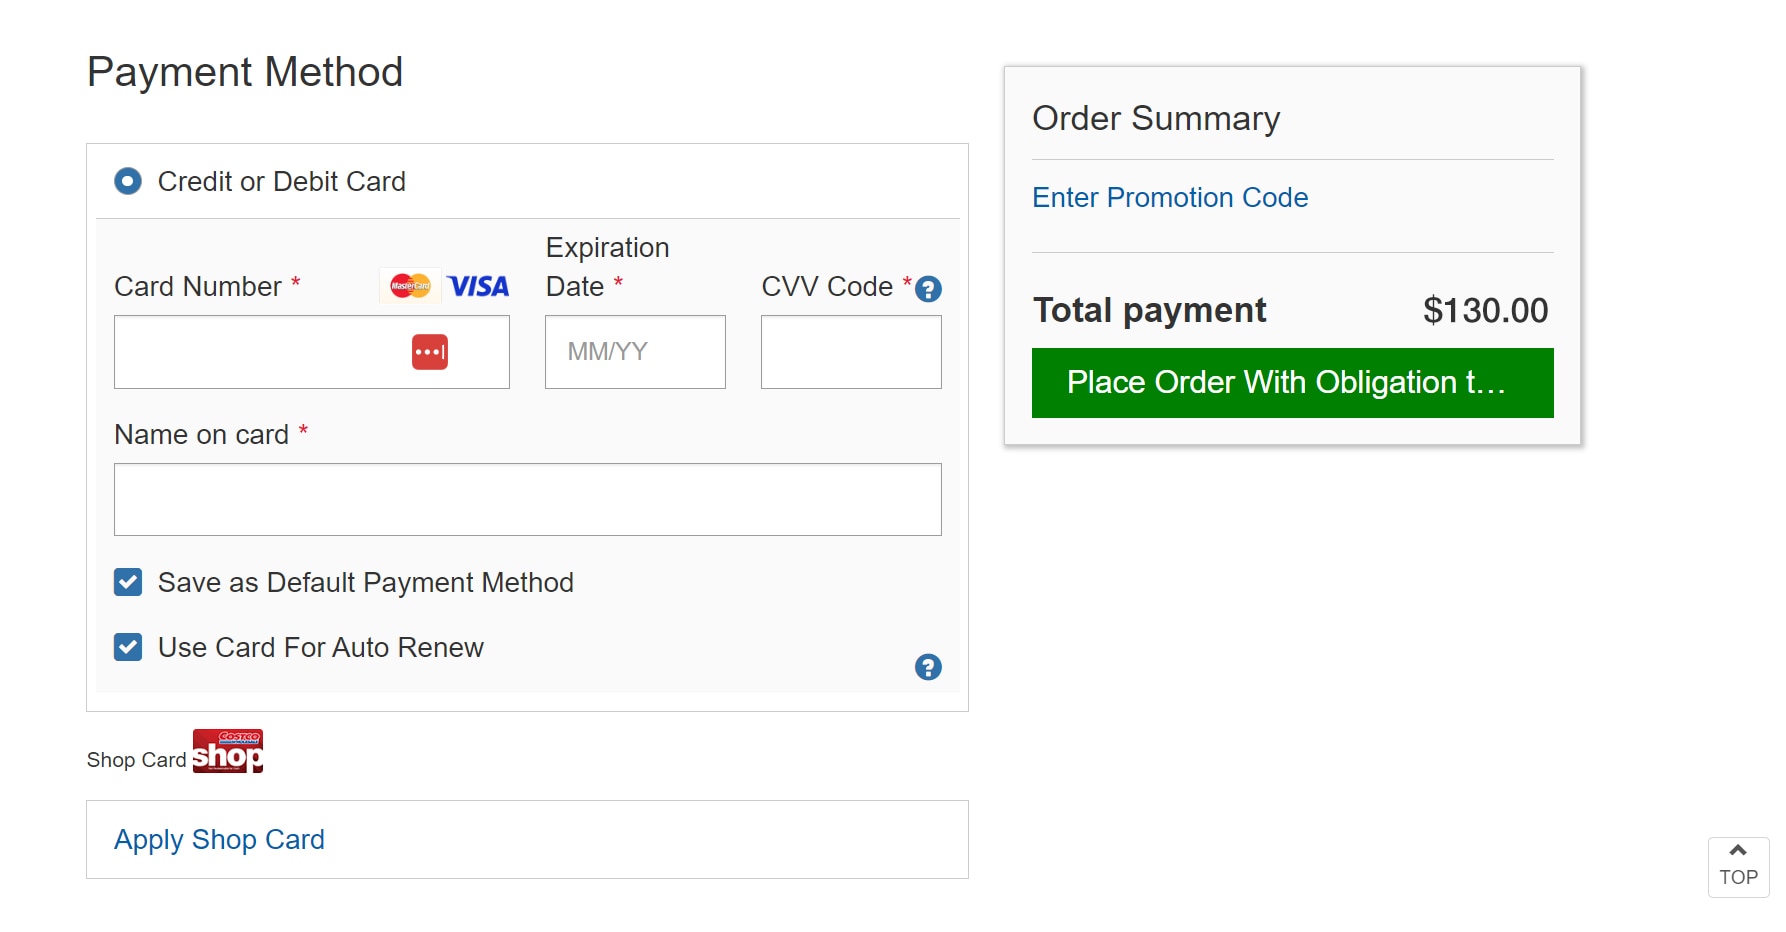Click the MM/YY expiration date field
Viewport: 1786px width, 932px height.
tap(635, 352)
